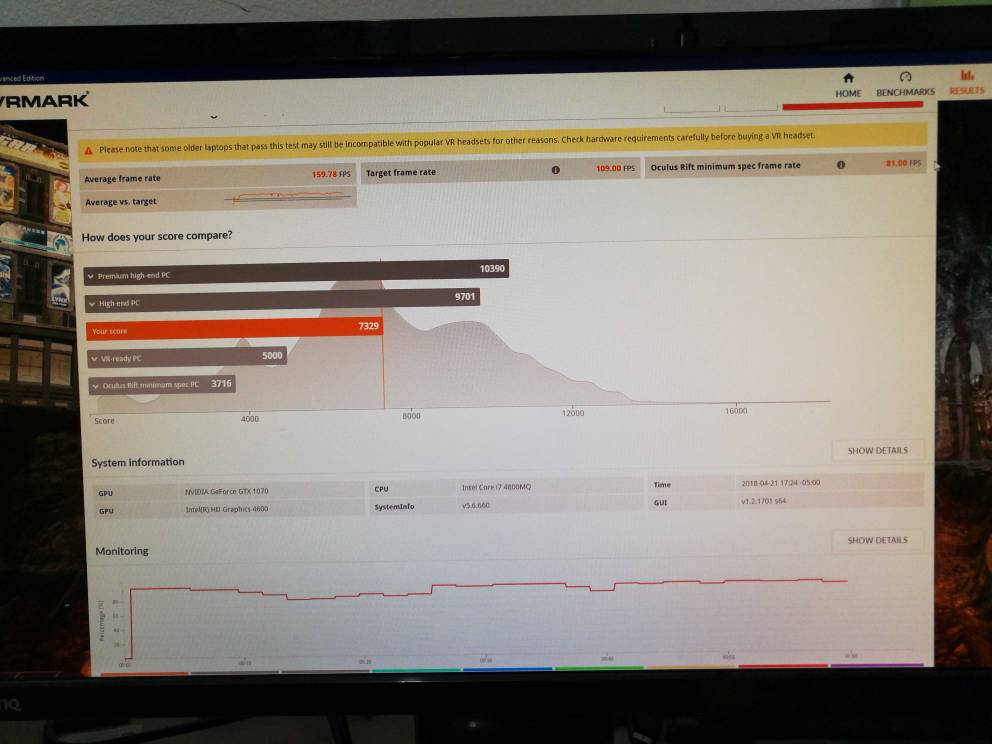Click the Intel(R) HD Graphics 4600 GPU entry
992x744 pixels.
click(226, 509)
